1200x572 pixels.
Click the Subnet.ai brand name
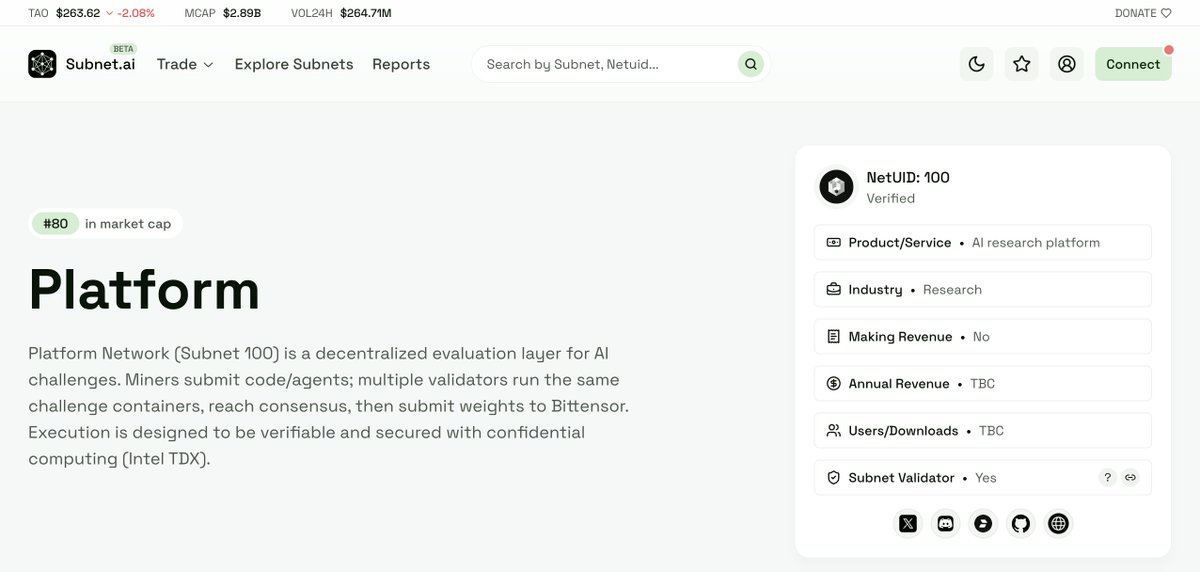100,64
